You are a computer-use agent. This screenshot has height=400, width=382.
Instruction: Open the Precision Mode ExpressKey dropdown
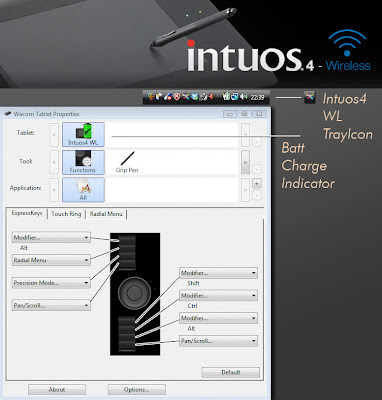click(x=51, y=283)
